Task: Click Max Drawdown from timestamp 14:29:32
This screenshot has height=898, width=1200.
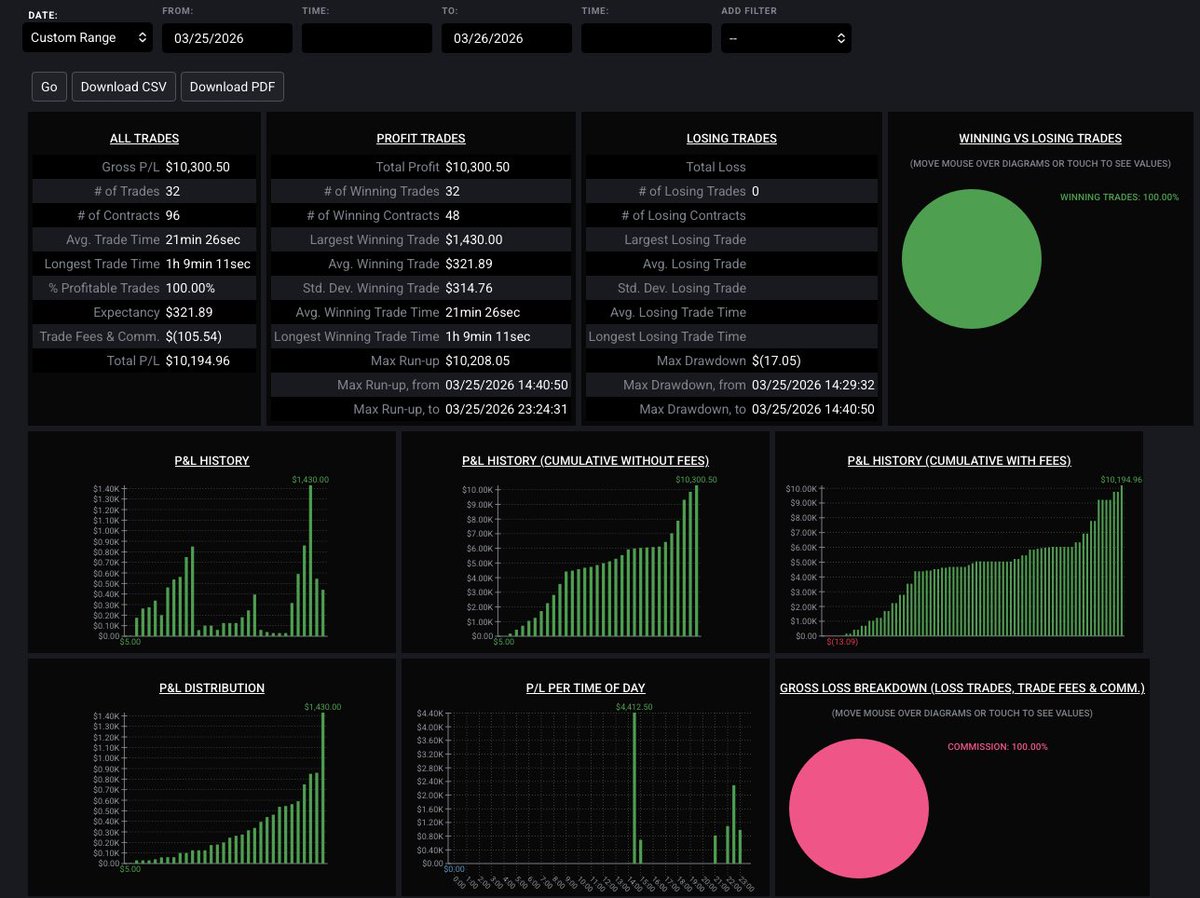Action: [813, 385]
